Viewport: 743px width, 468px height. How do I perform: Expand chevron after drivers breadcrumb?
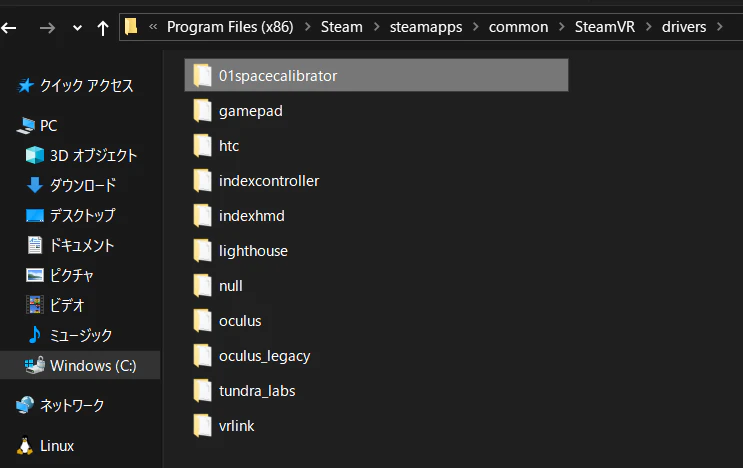(720, 27)
